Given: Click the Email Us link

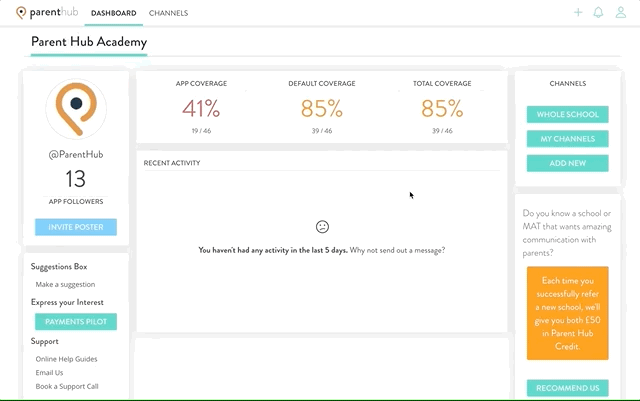Looking at the screenshot, I should point(49,372).
